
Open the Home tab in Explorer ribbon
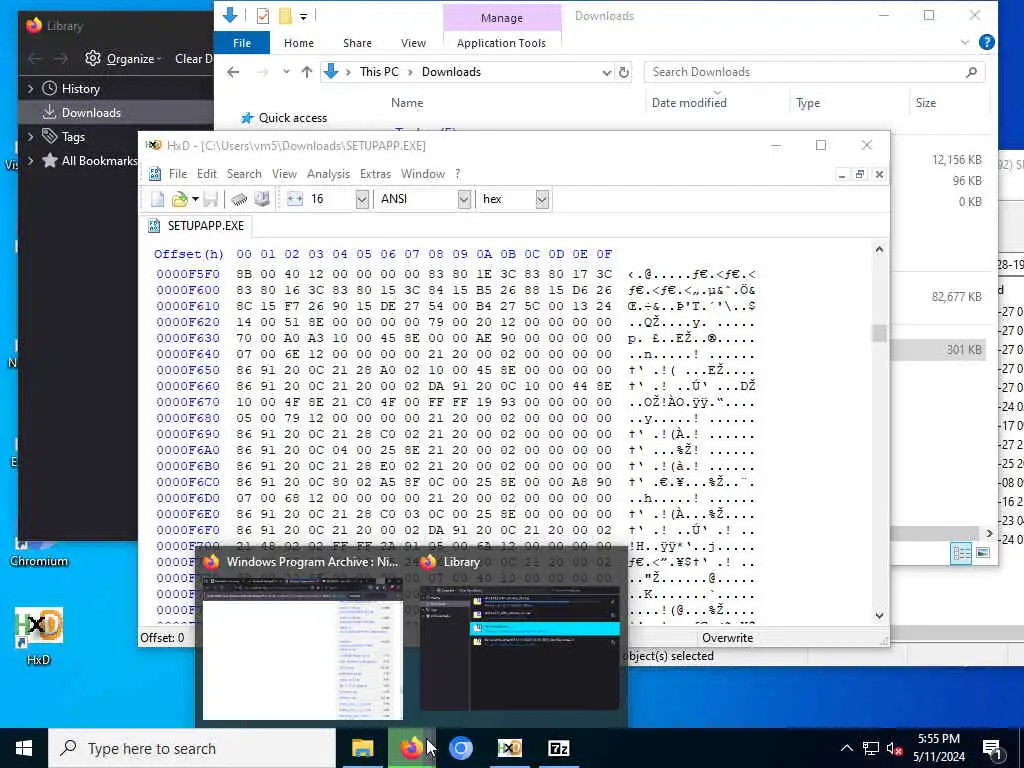(x=299, y=43)
